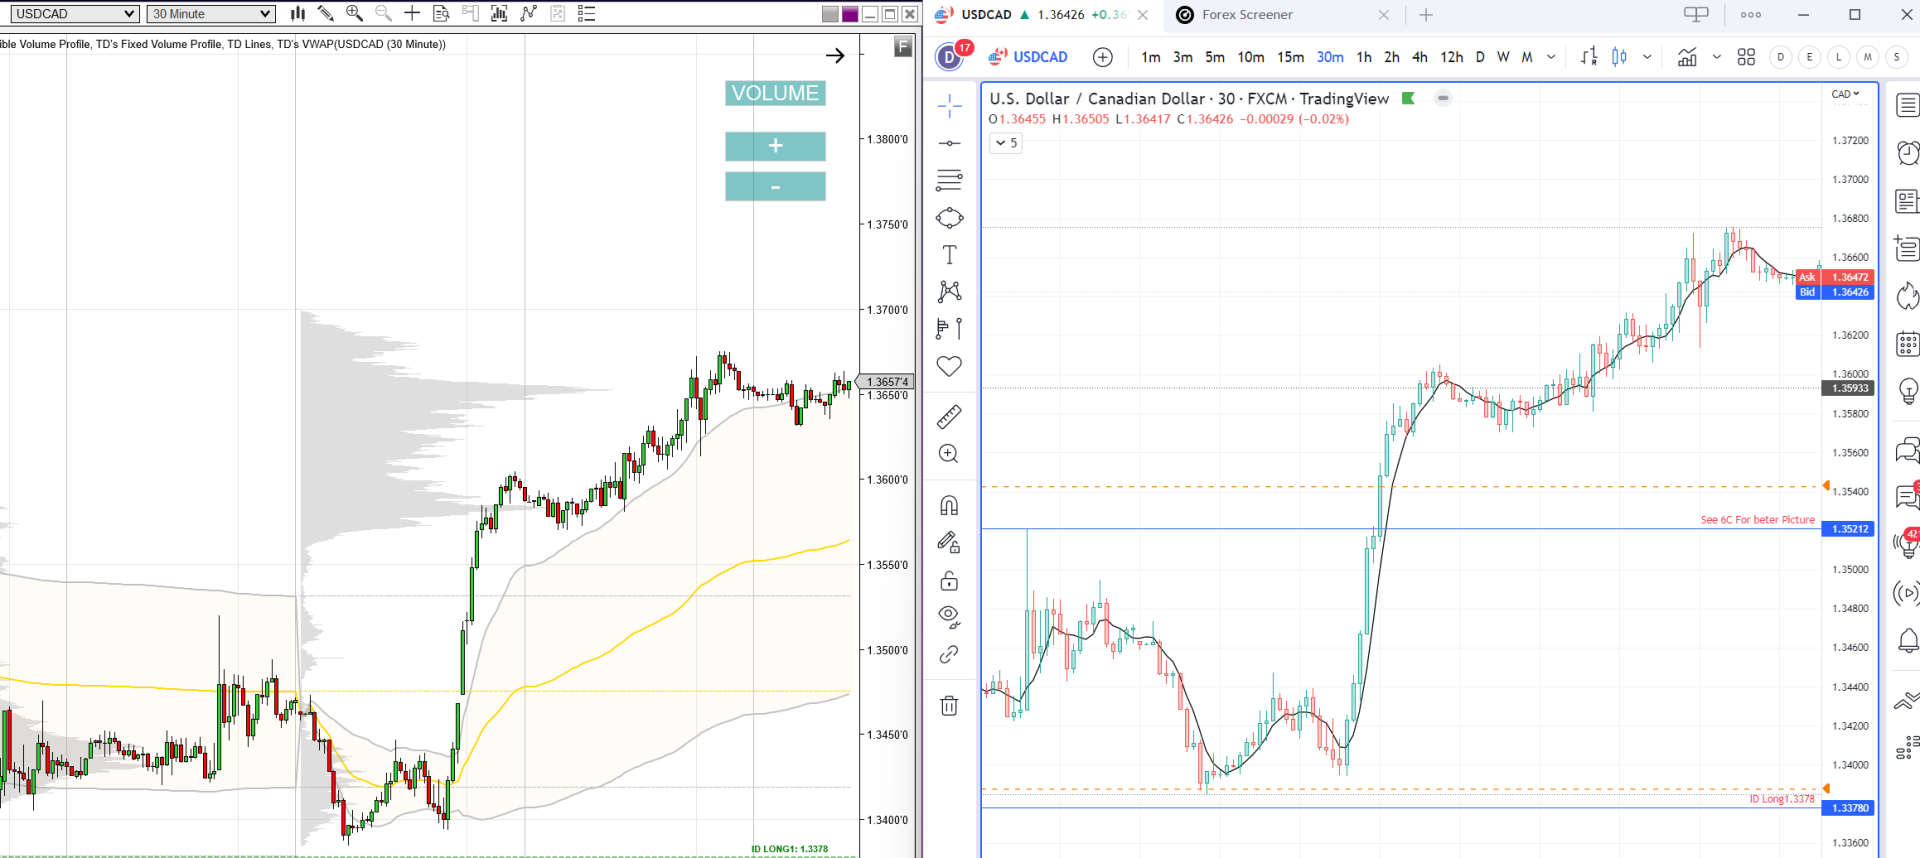The image size is (1920, 858).
Task: Click the add symbol compare plus icon
Action: pyautogui.click(x=1103, y=57)
